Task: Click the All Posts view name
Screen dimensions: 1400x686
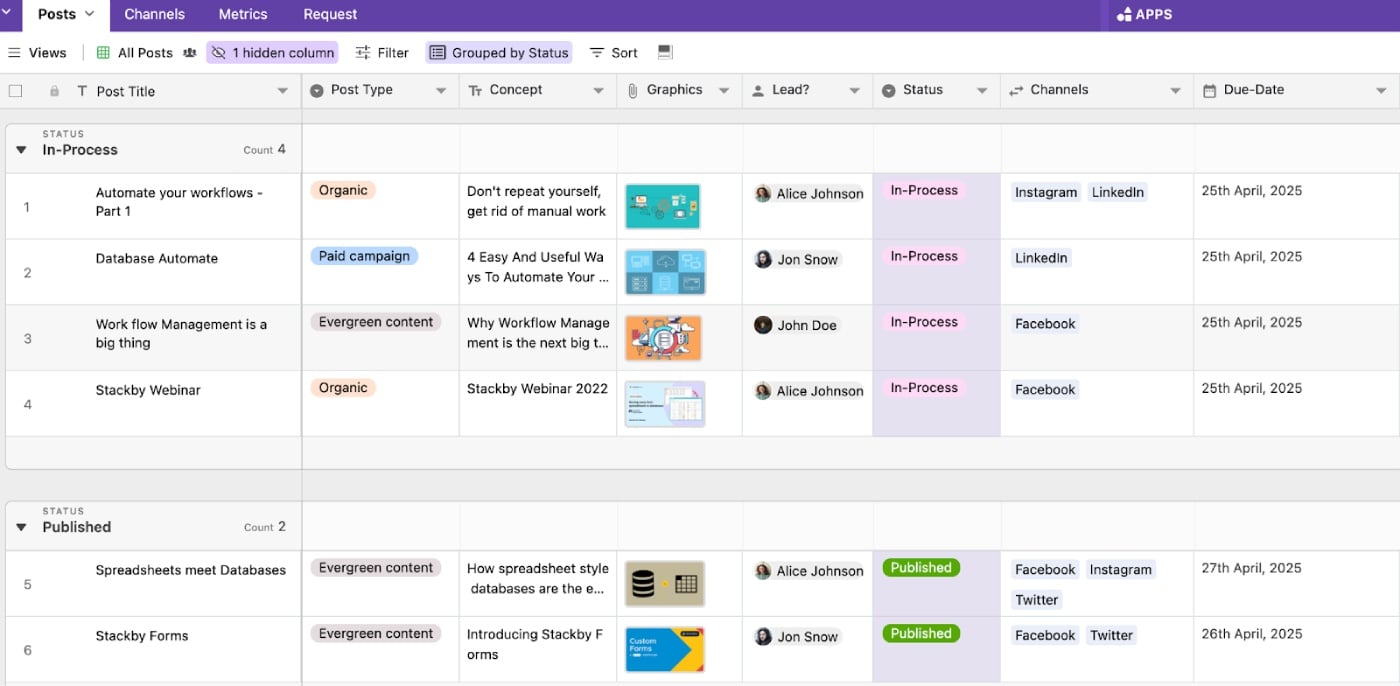Action: click(145, 53)
